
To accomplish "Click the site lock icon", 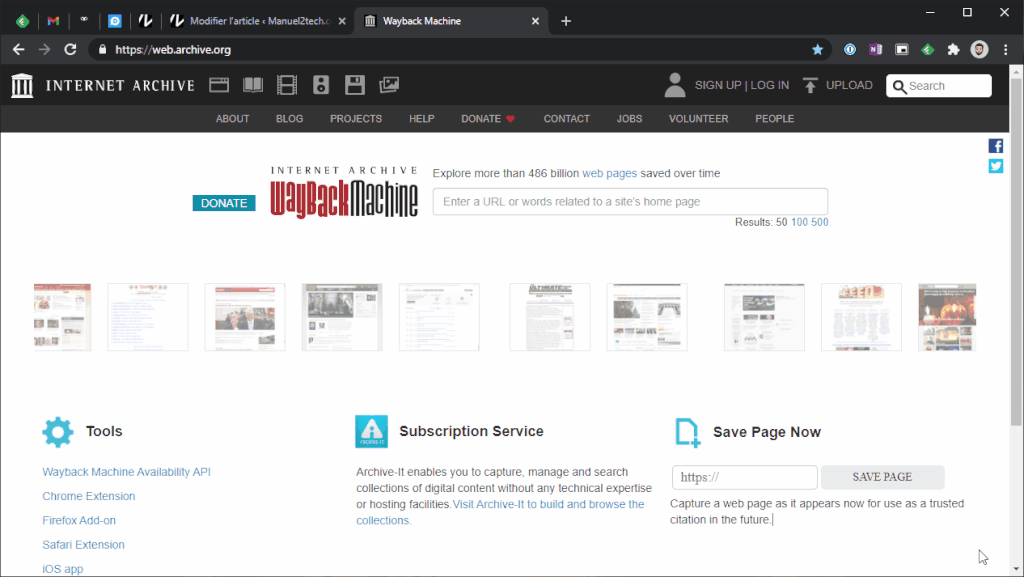I will tap(102, 50).
